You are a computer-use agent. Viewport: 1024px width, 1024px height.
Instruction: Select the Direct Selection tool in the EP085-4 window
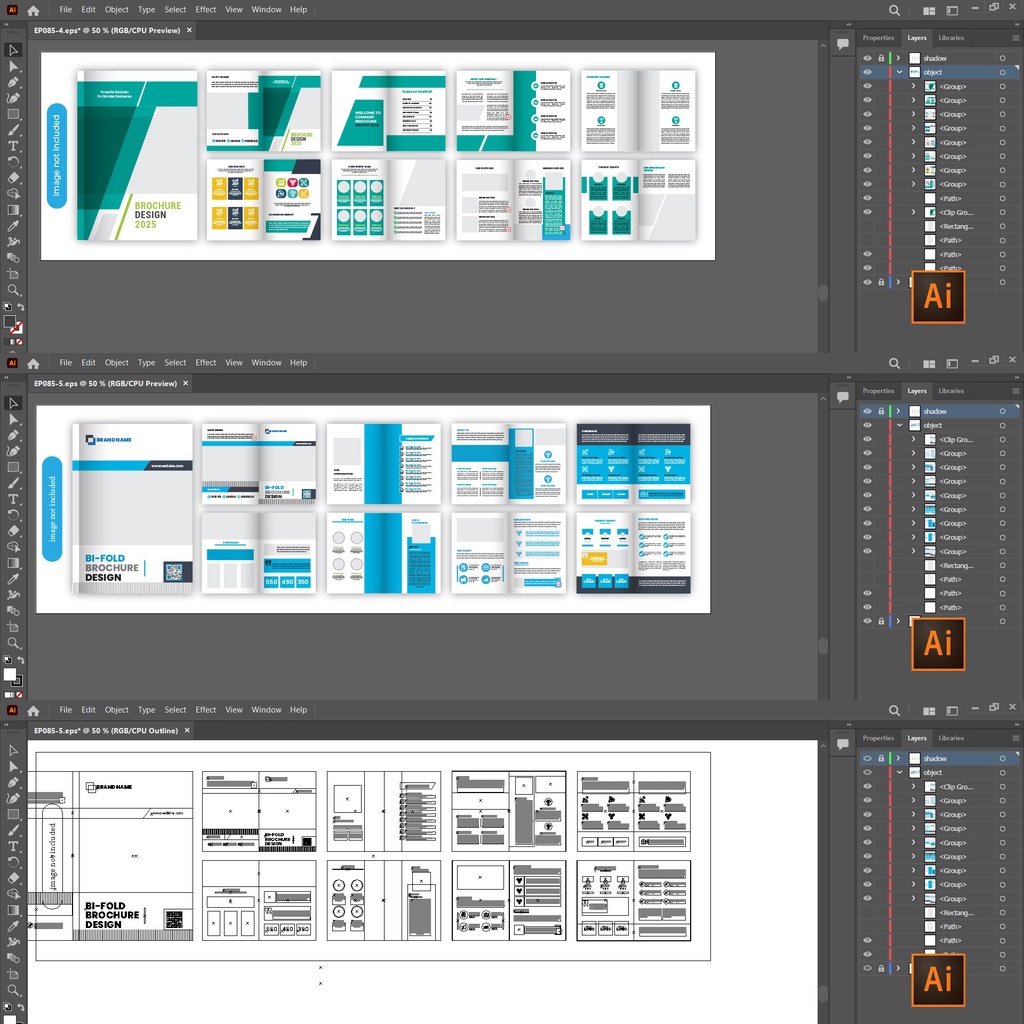point(14,66)
